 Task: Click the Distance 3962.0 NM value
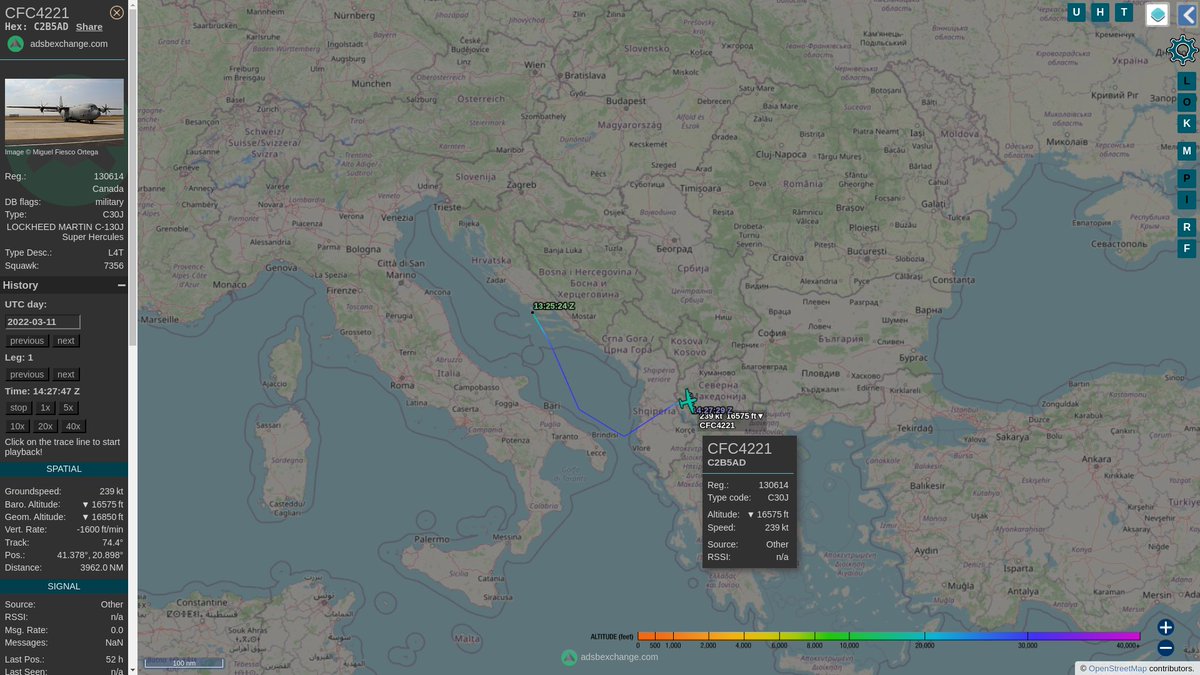102,567
